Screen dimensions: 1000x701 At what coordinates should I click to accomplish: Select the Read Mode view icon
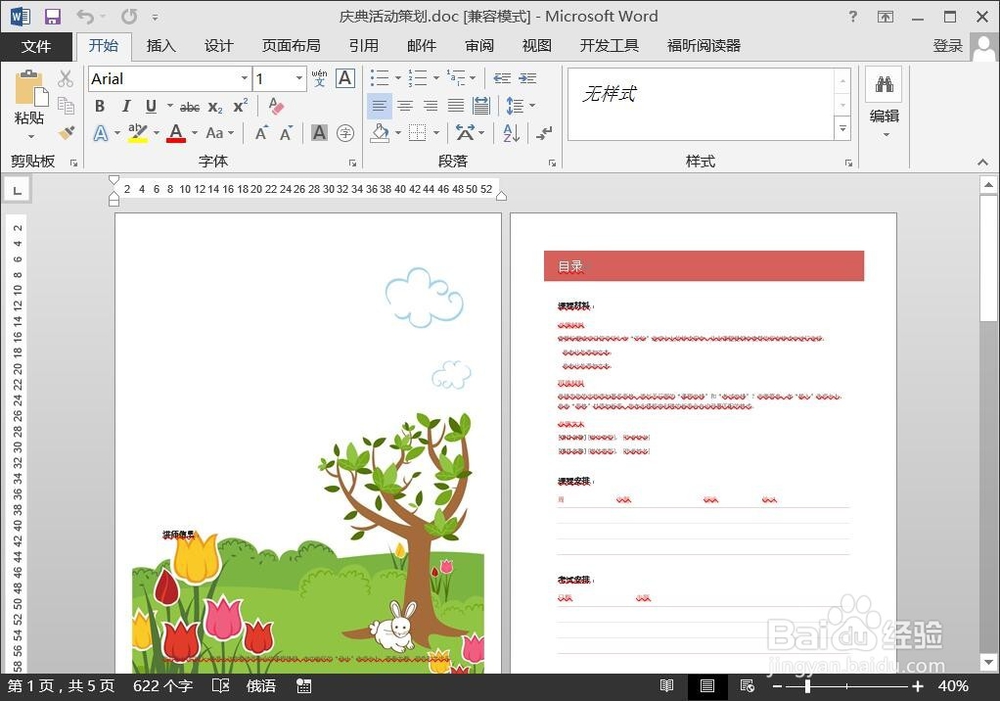pos(667,686)
